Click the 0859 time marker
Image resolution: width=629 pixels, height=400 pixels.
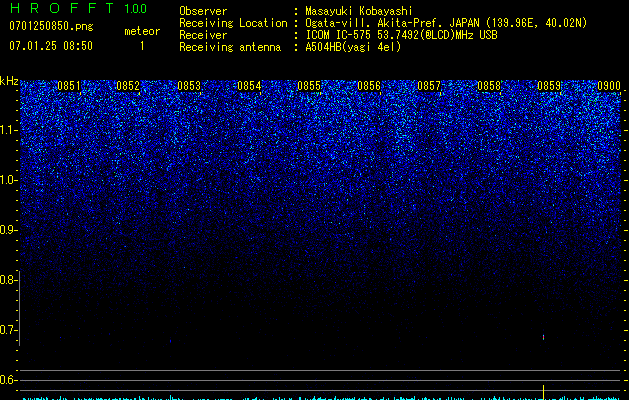(549, 86)
